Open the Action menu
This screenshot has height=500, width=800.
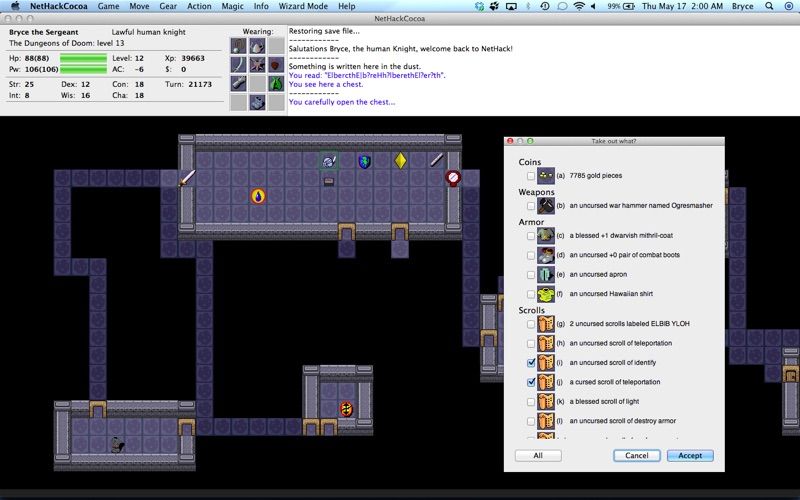[199, 6]
